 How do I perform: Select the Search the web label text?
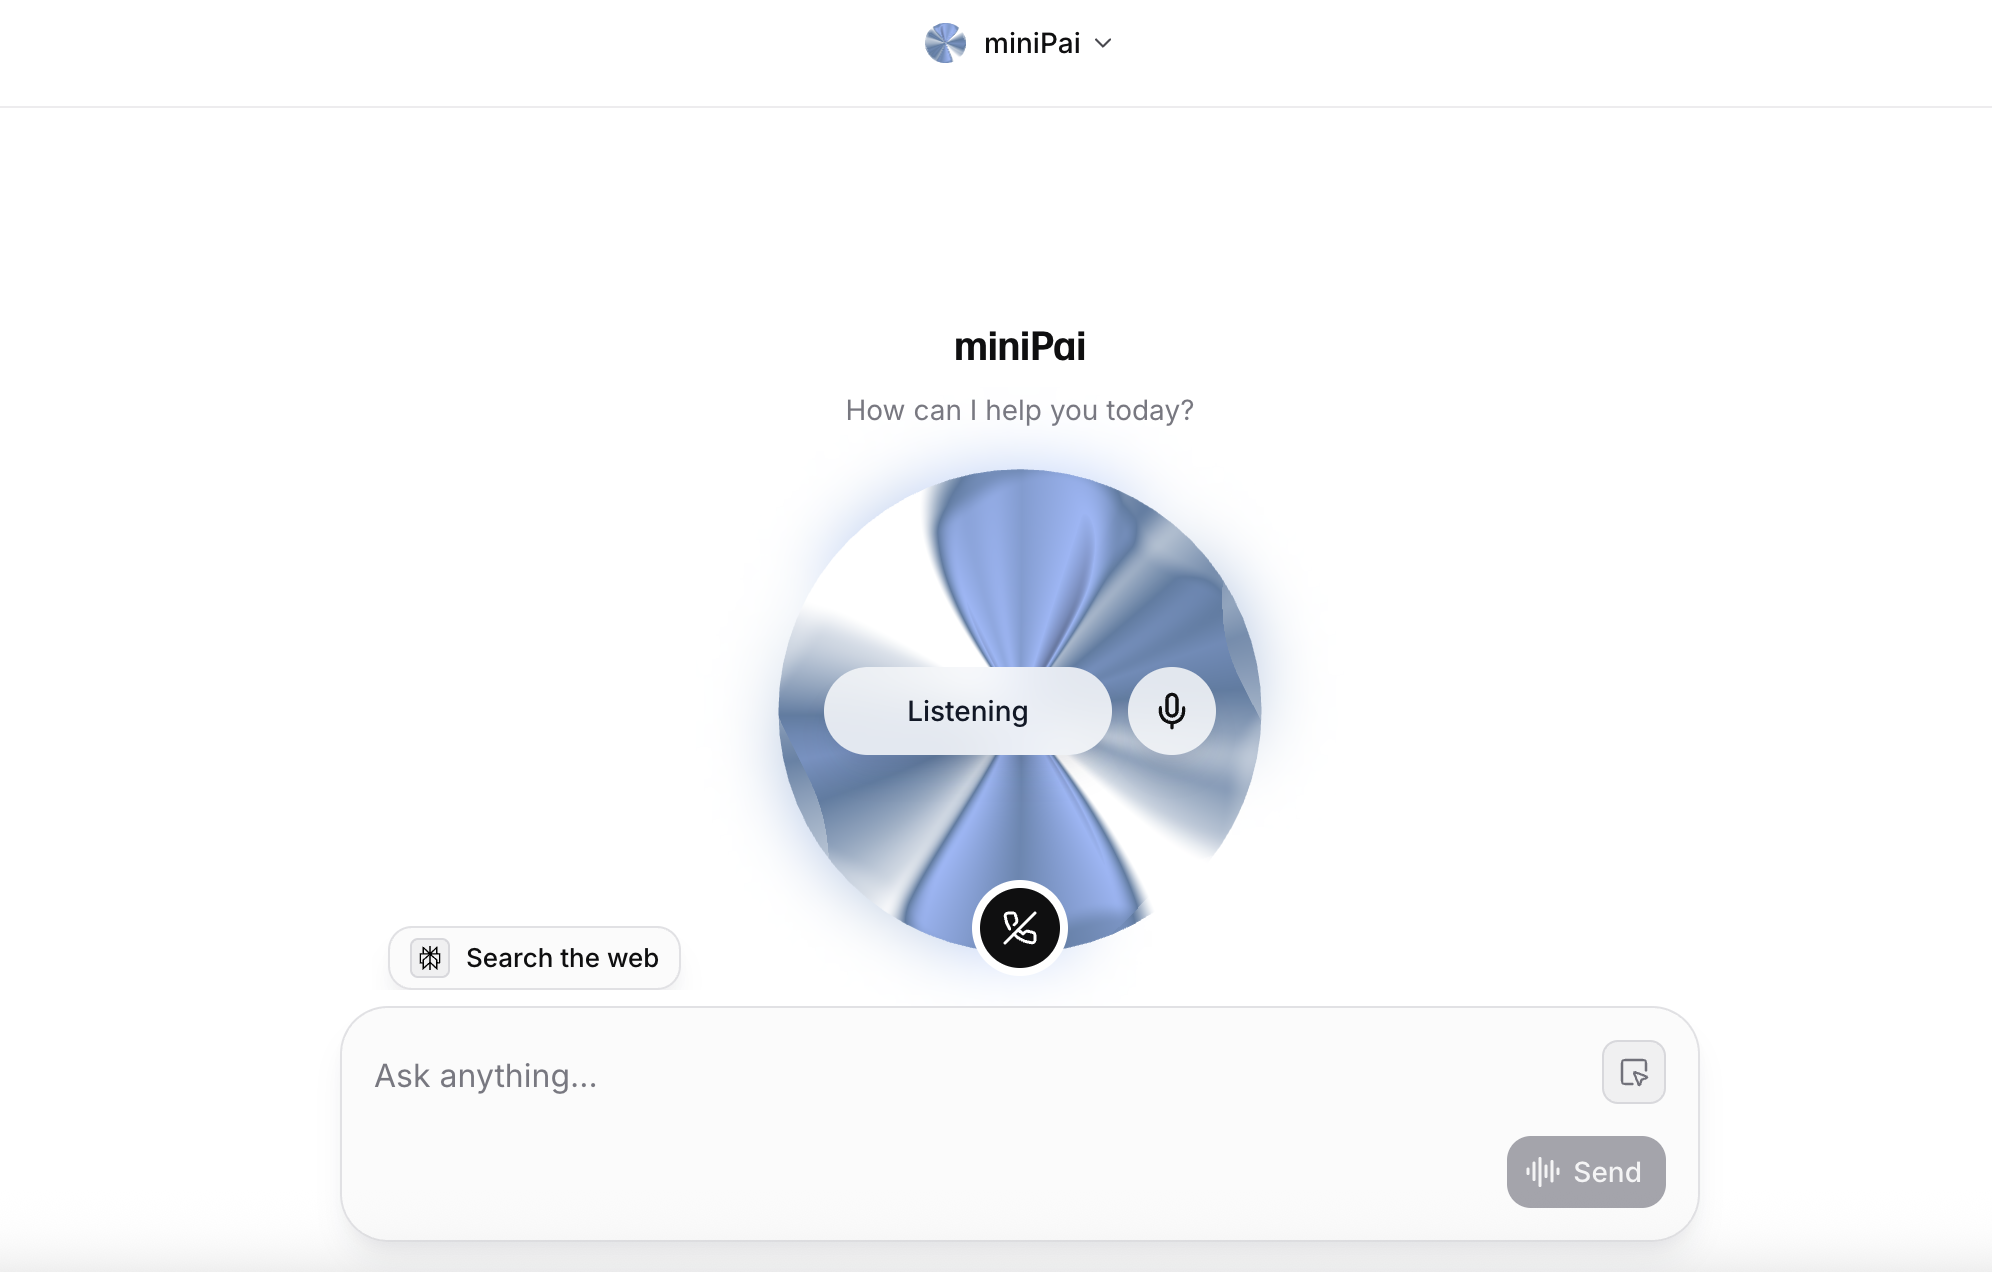[562, 958]
